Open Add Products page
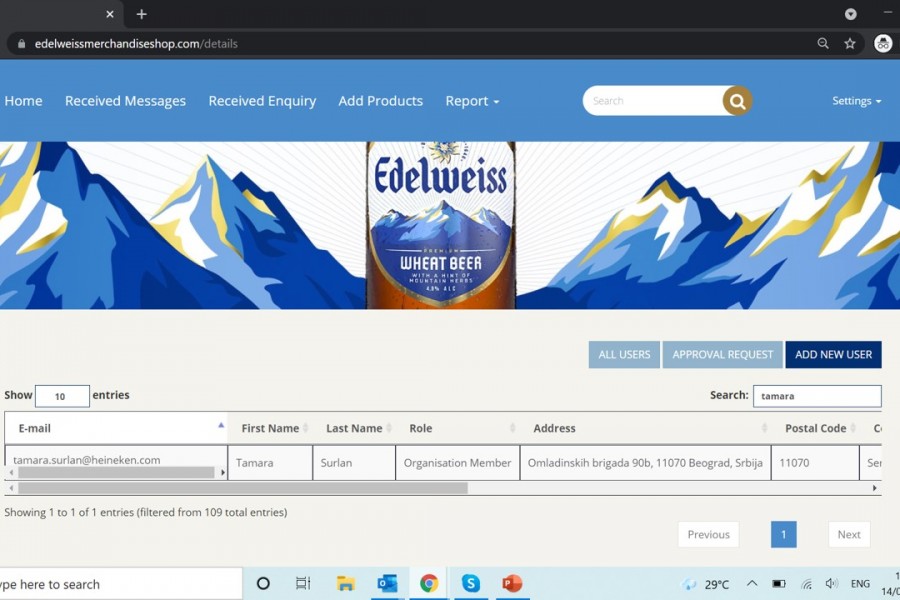The width and height of the screenshot is (900, 600). point(381,101)
